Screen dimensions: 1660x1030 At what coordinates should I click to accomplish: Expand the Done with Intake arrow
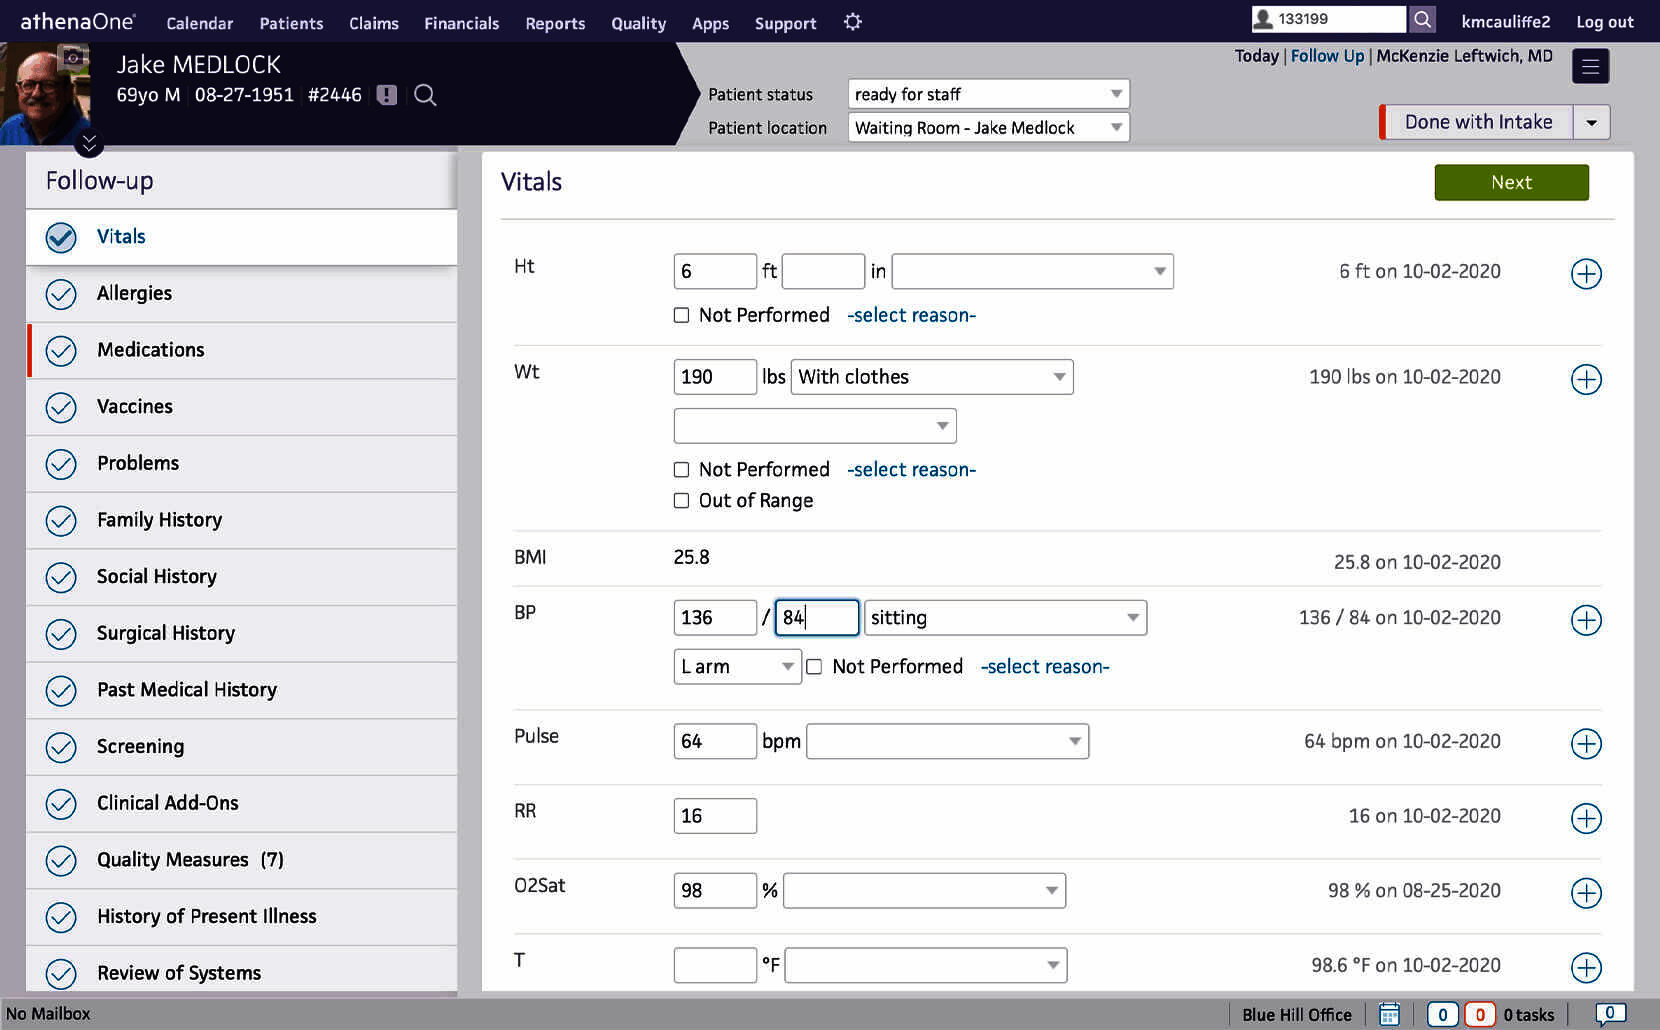point(1591,121)
